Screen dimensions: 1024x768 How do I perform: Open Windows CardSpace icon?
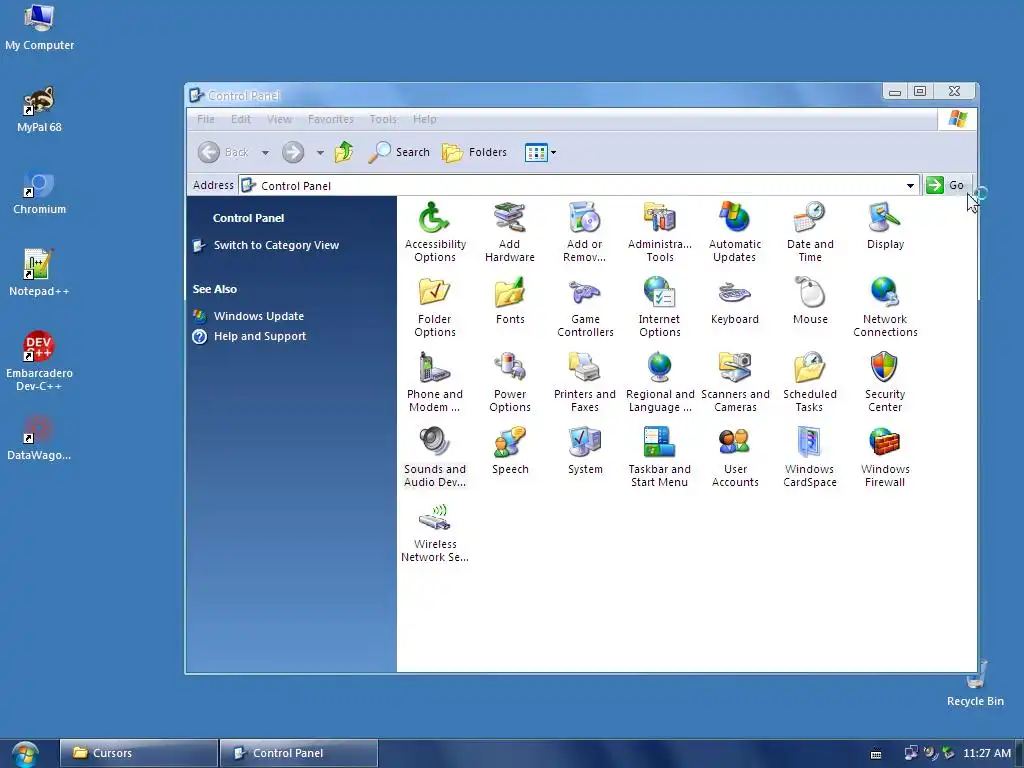click(x=810, y=457)
